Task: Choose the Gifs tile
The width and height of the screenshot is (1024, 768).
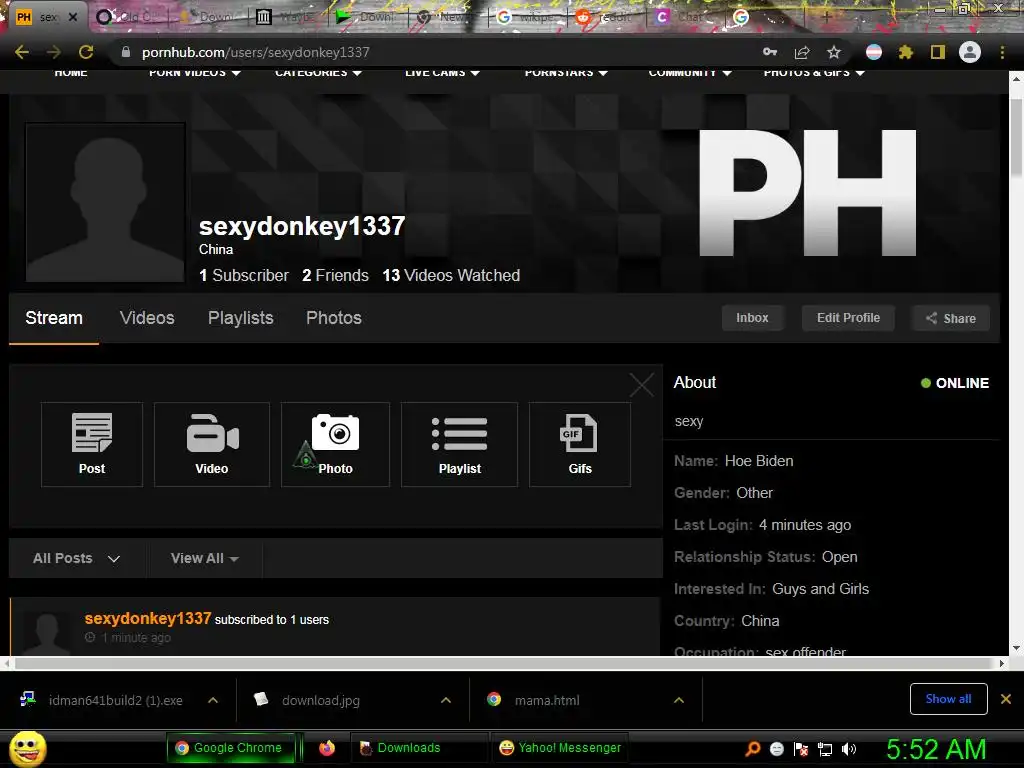Action: point(580,444)
